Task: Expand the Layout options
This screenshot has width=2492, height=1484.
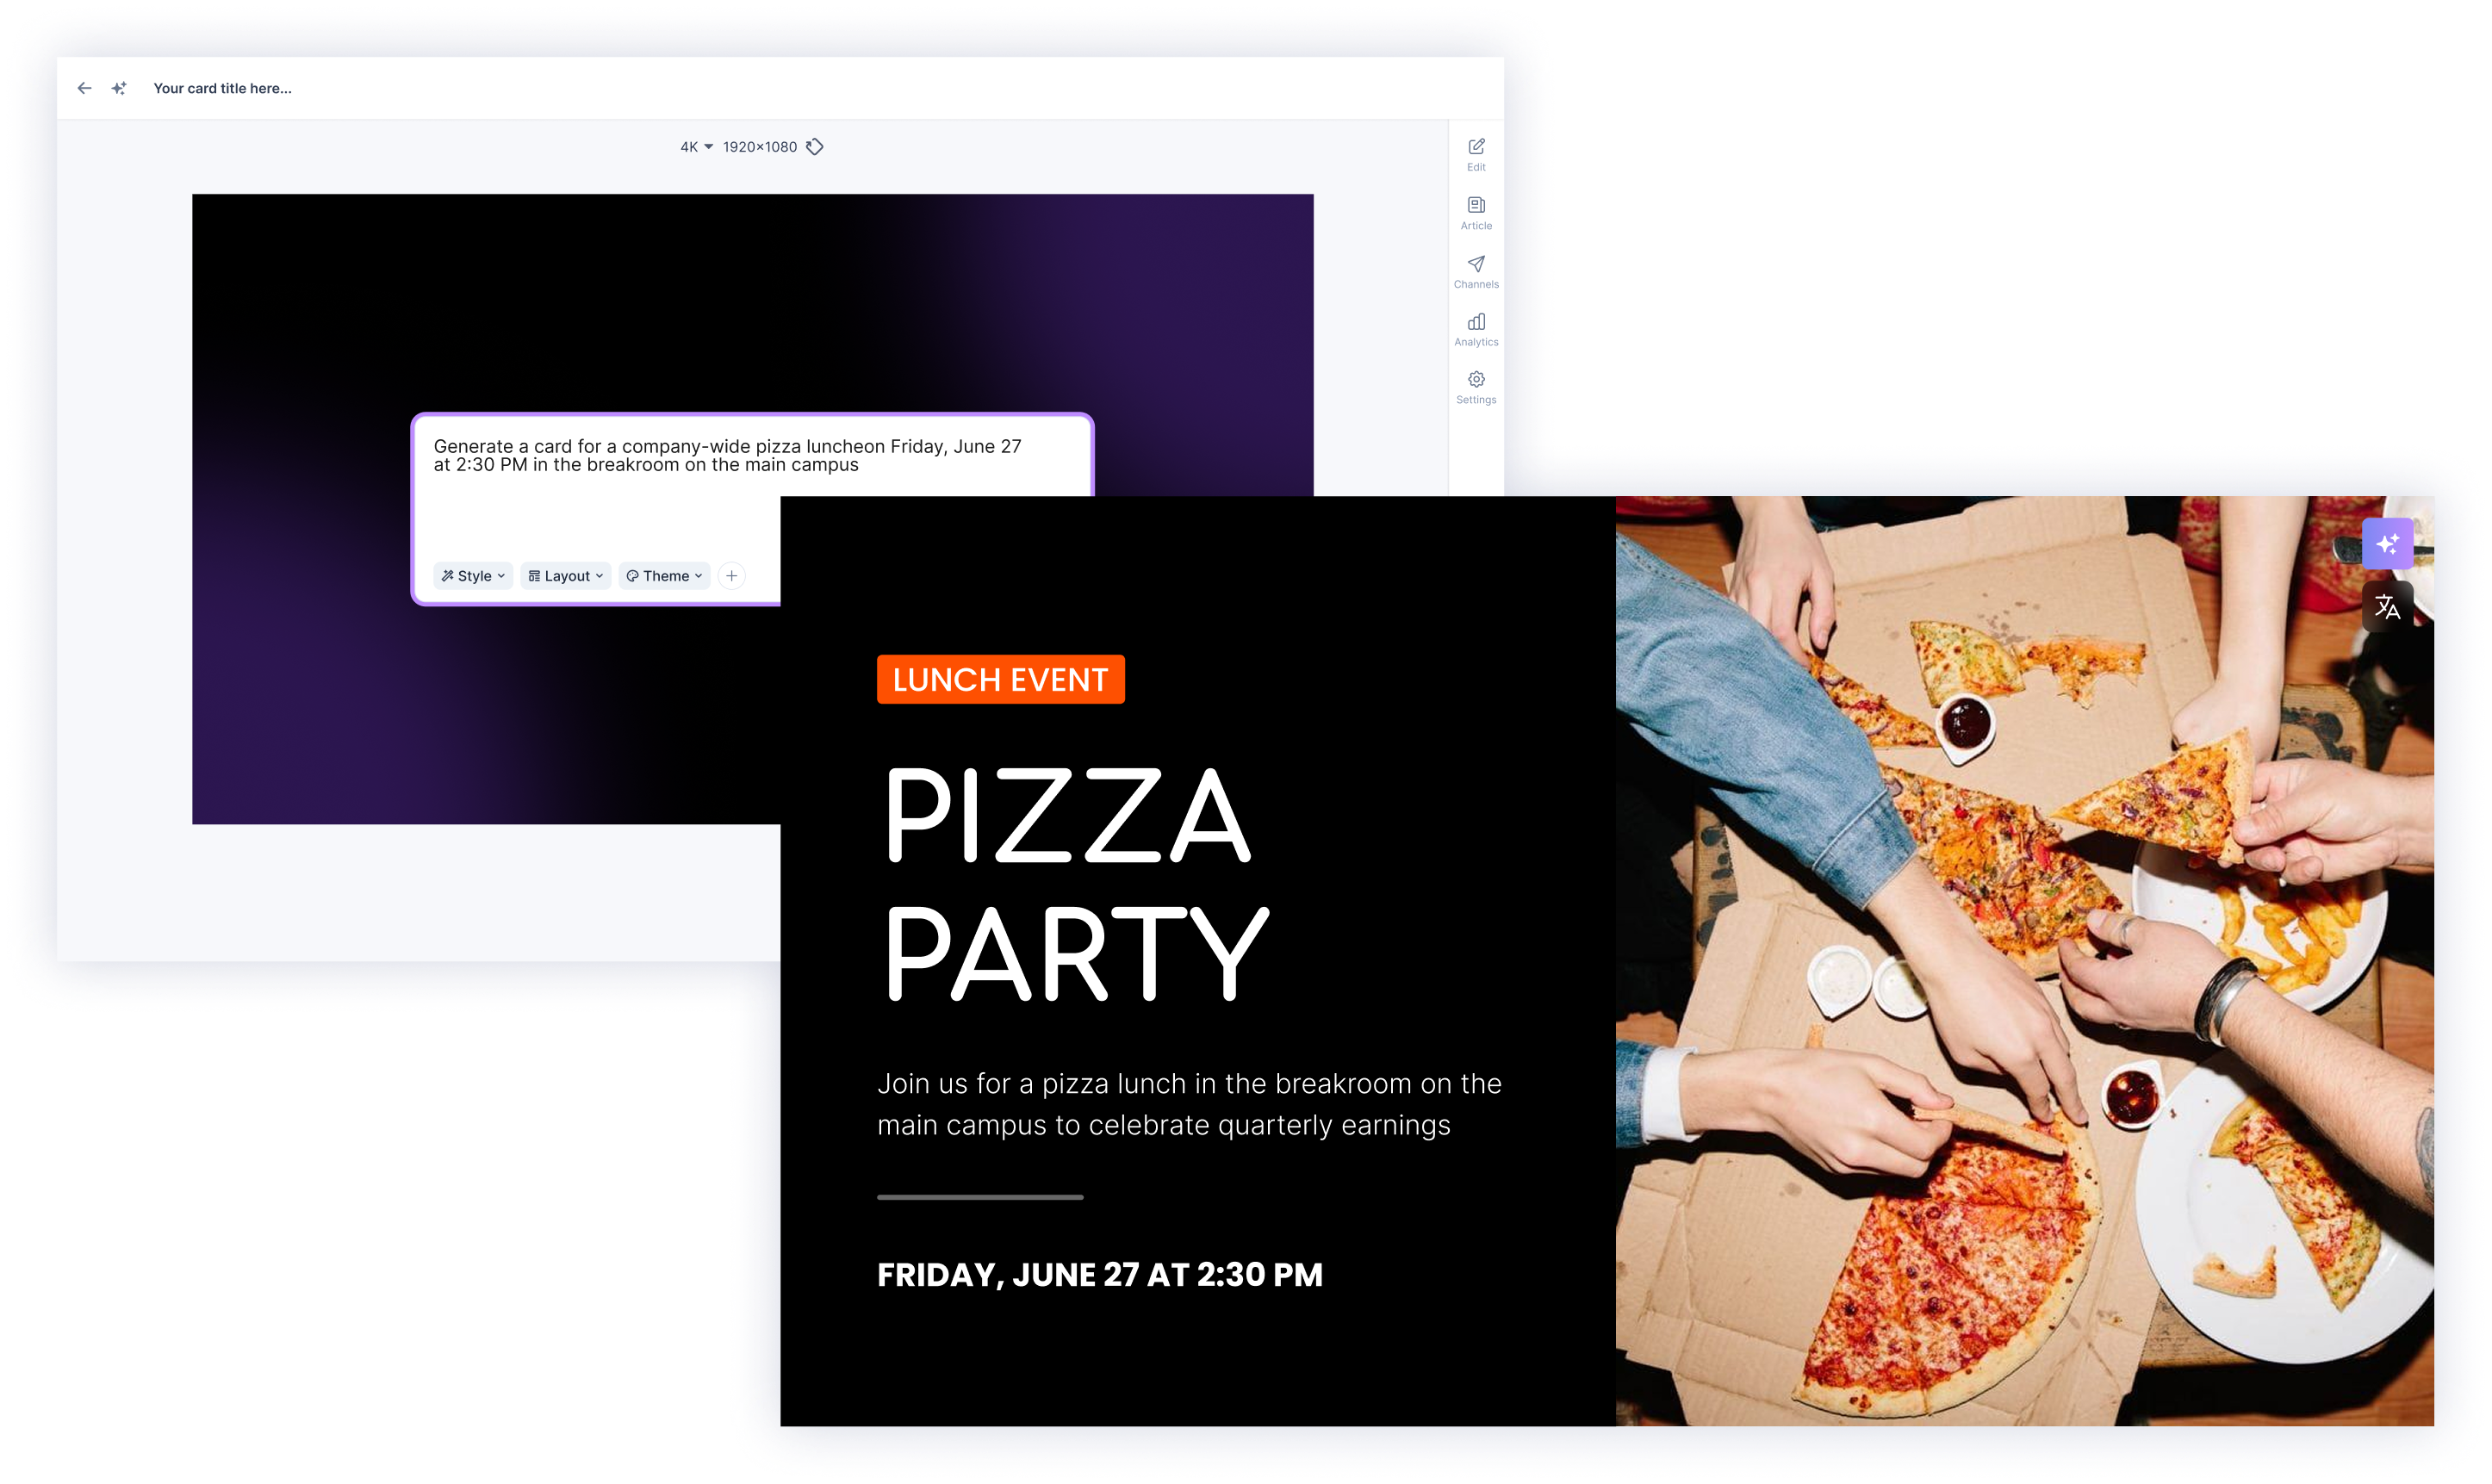Action: [x=565, y=575]
